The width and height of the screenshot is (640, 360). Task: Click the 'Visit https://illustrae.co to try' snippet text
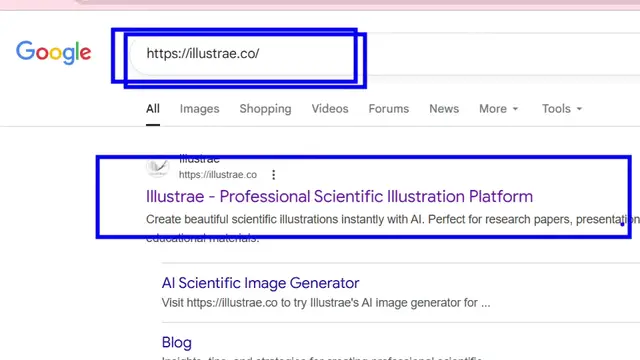326,303
